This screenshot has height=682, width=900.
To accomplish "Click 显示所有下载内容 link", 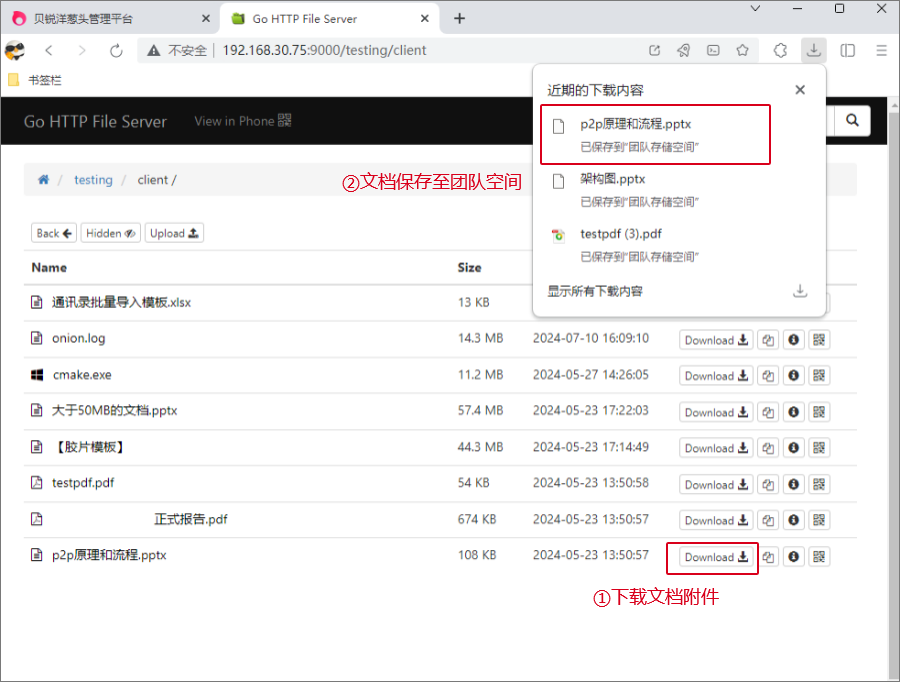I will click(x=595, y=291).
